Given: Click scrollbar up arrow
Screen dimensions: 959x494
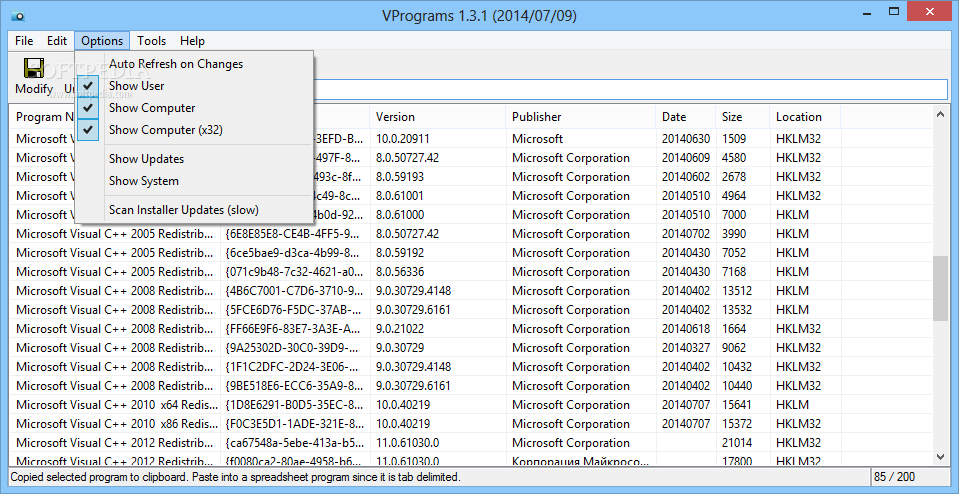Looking at the screenshot, I should point(941,114).
